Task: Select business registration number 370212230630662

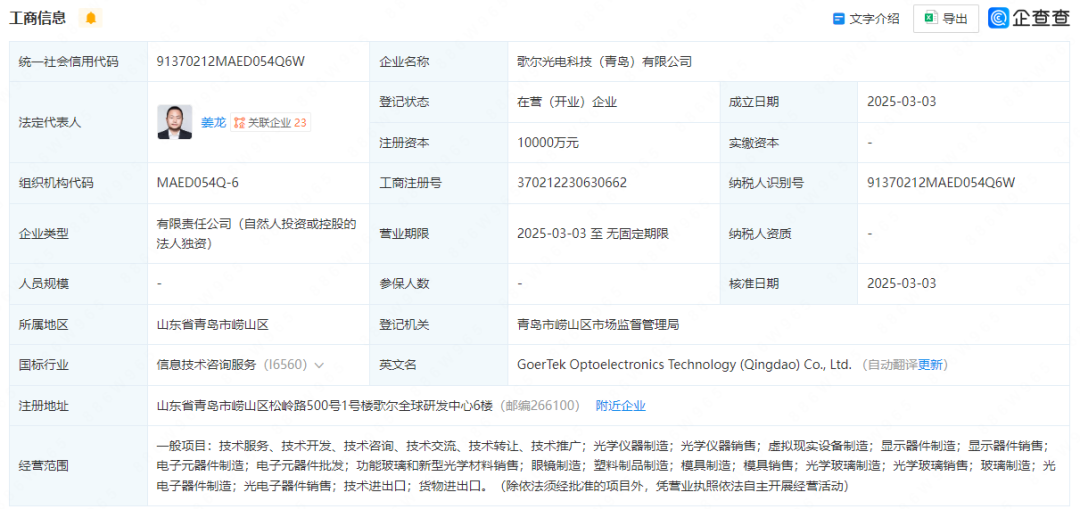Action: (572, 183)
